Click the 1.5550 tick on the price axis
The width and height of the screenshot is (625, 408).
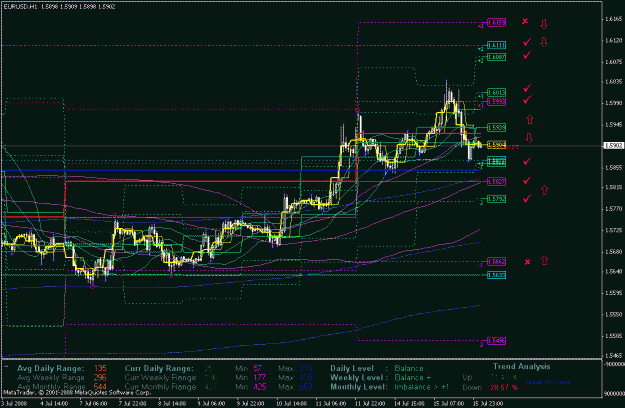(x=613, y=315)
